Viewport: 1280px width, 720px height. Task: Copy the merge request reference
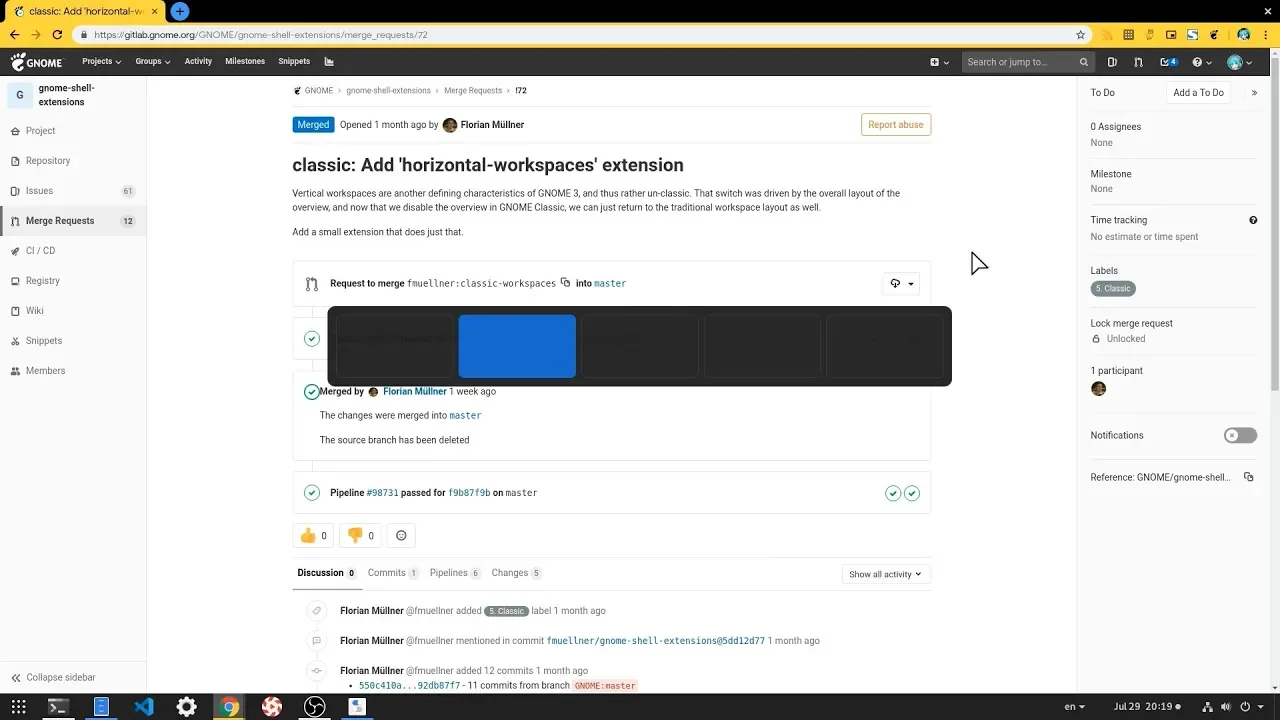(x=1248, y=478)
